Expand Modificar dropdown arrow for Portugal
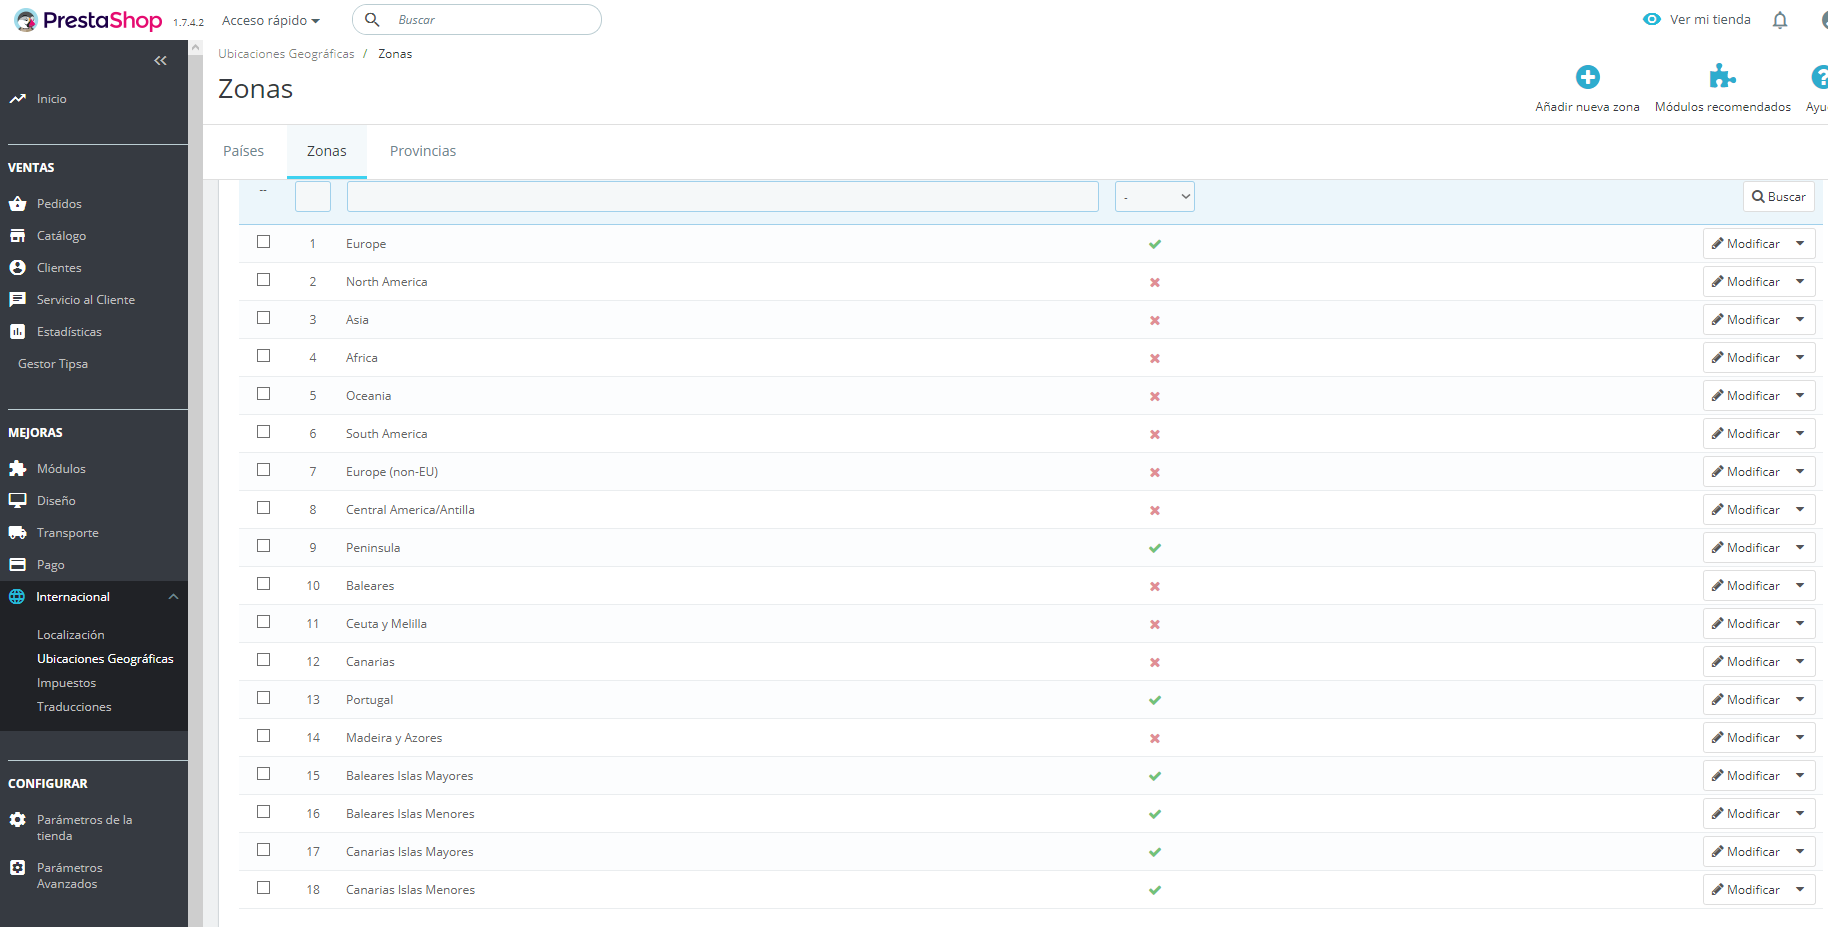Screen dimensions: 1828x927 (x=1800, y=700)
